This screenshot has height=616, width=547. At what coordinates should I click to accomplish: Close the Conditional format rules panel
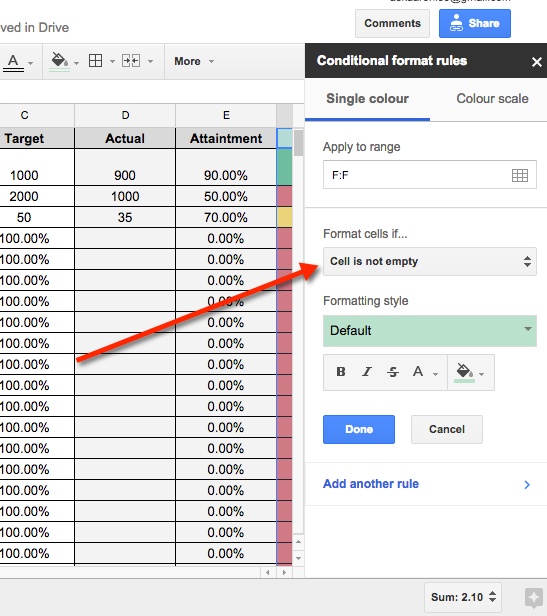pyautogui.click(x=536, y=62)
